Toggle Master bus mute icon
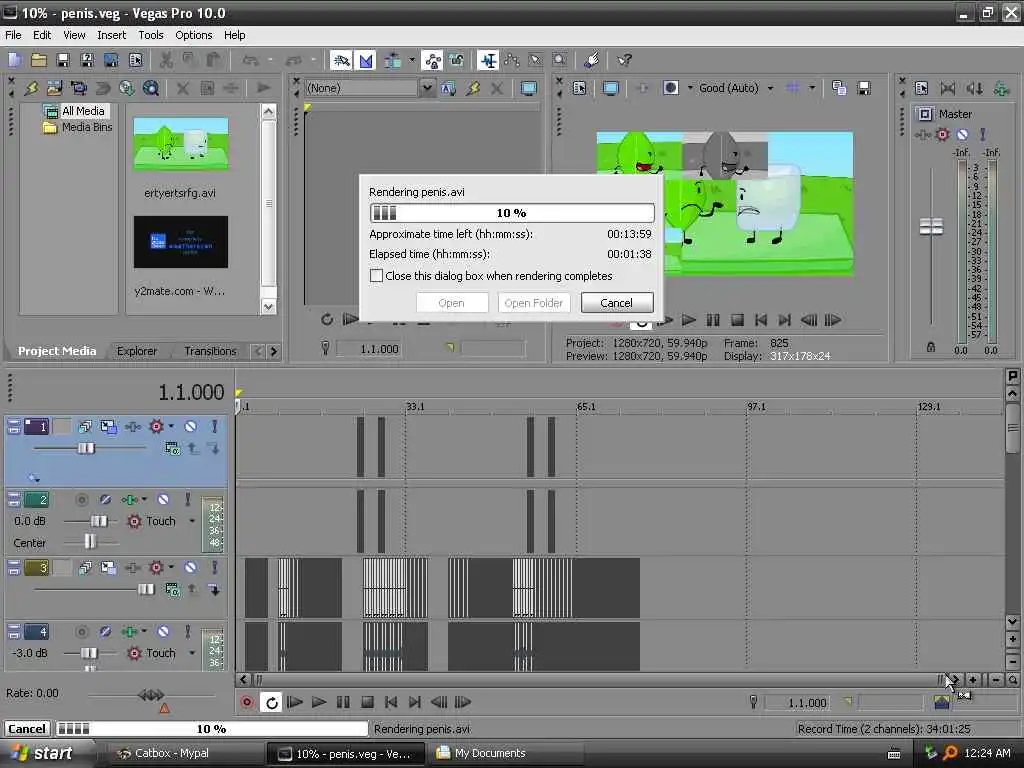Screen dimensions: 1024x768 click(962, 135)
